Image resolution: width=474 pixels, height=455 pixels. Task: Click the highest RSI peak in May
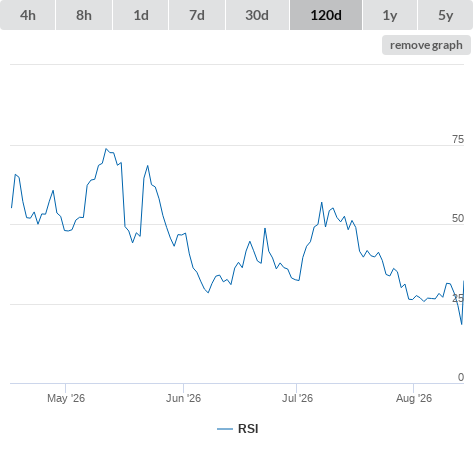106,149
